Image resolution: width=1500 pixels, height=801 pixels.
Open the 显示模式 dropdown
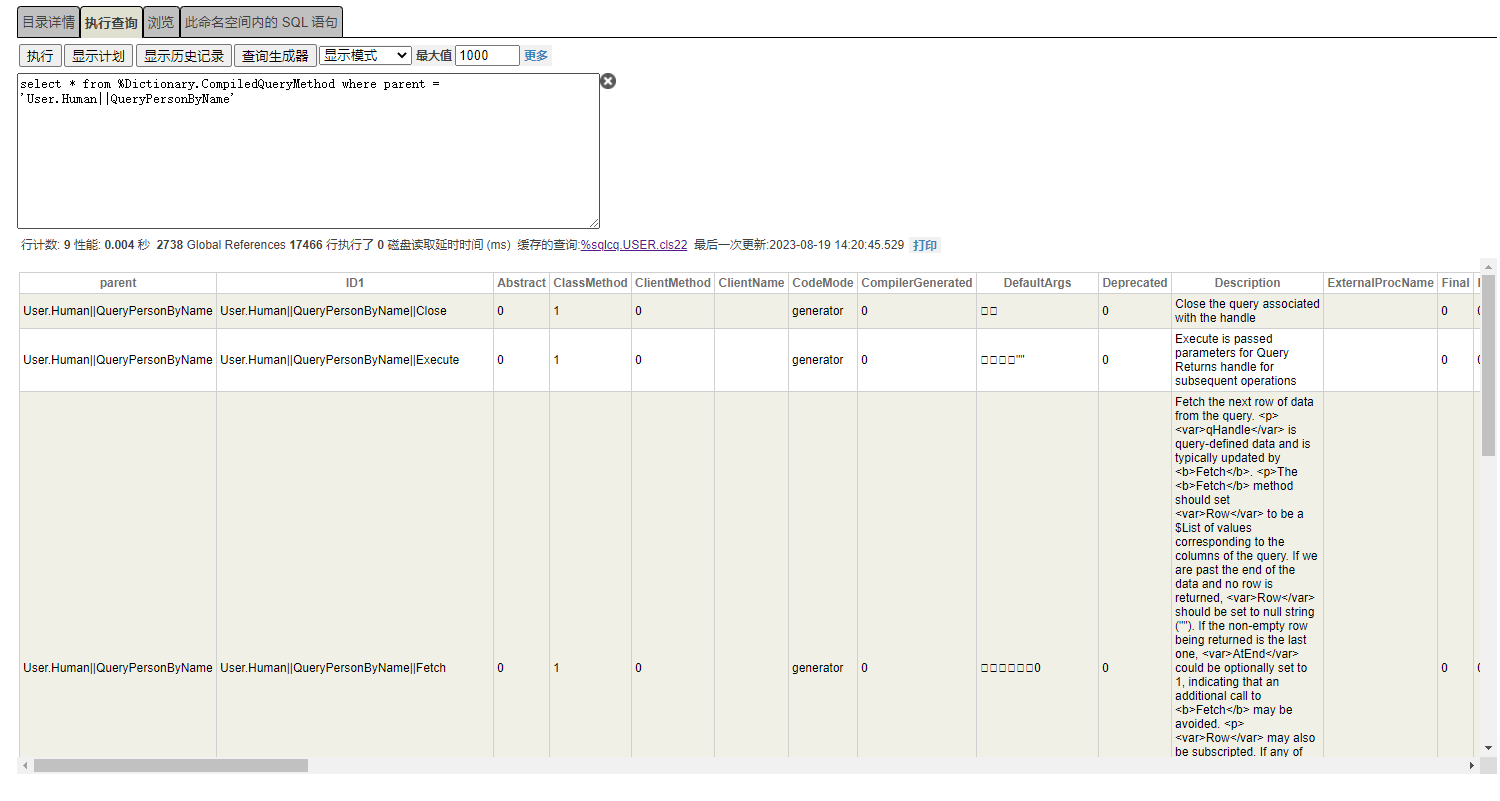coord(365,56)
